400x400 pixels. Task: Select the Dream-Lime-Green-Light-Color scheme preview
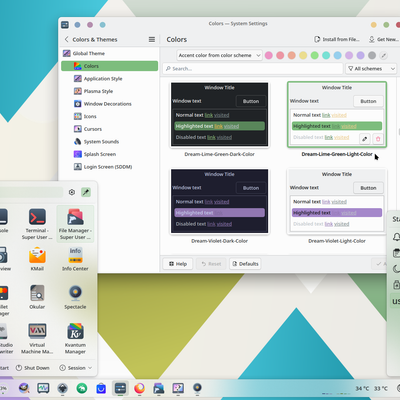[x=337, y=114]
